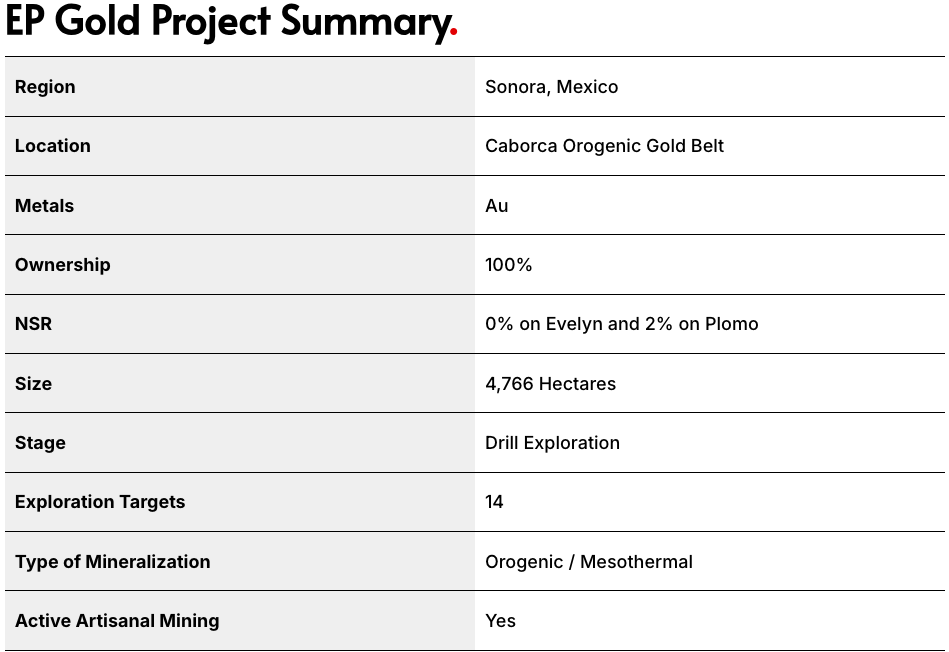This screenshot has height=652, width=949.
Task: Select the Stage row label
Action: [40, 443]
